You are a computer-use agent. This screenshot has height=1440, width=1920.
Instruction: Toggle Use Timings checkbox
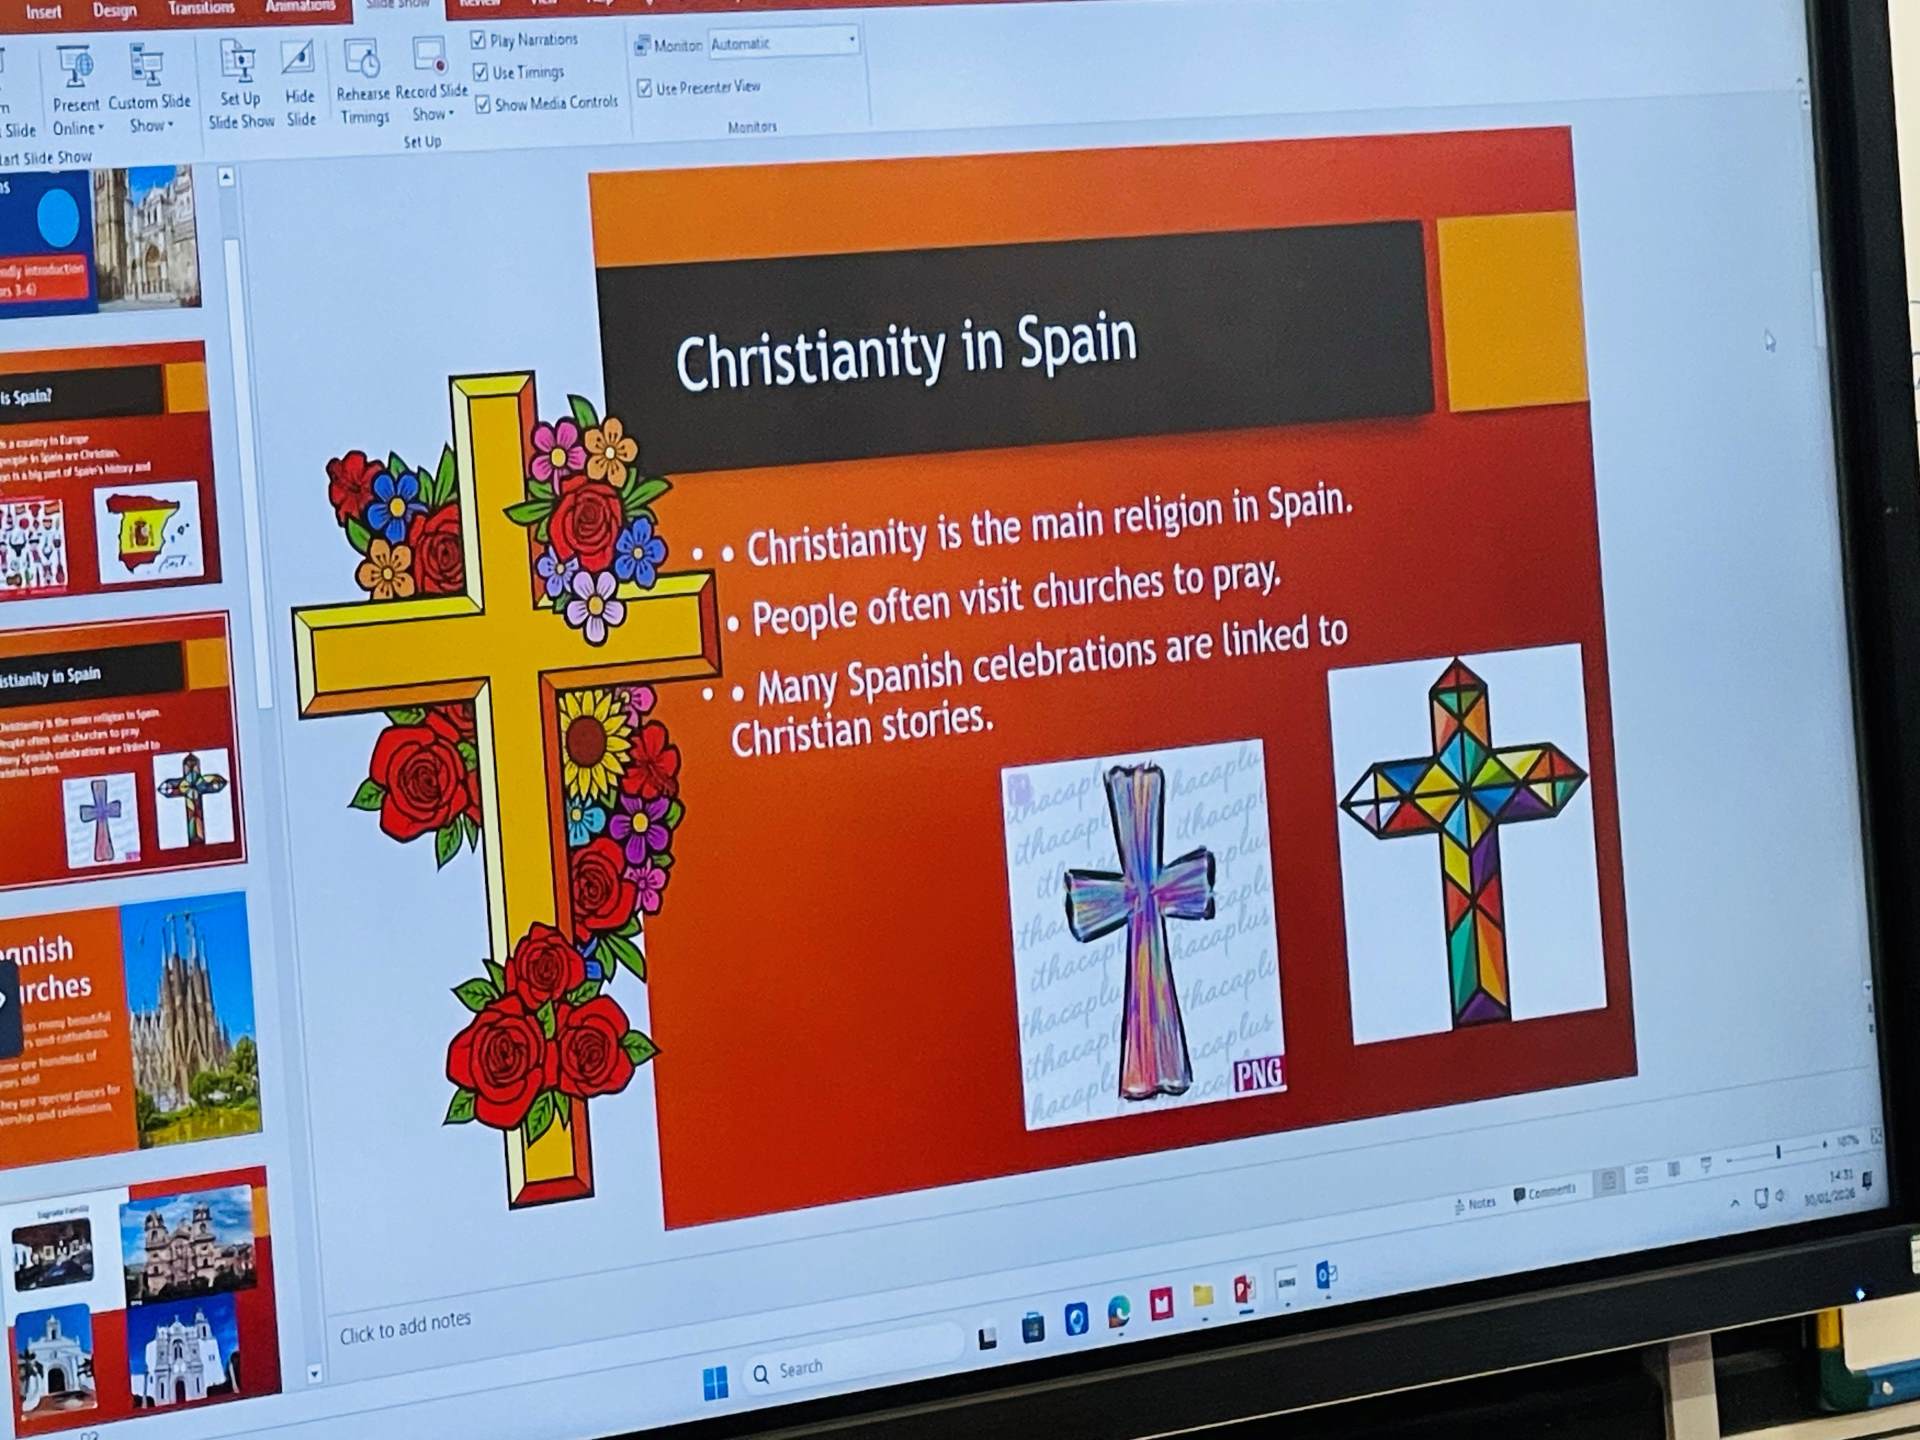481,72
